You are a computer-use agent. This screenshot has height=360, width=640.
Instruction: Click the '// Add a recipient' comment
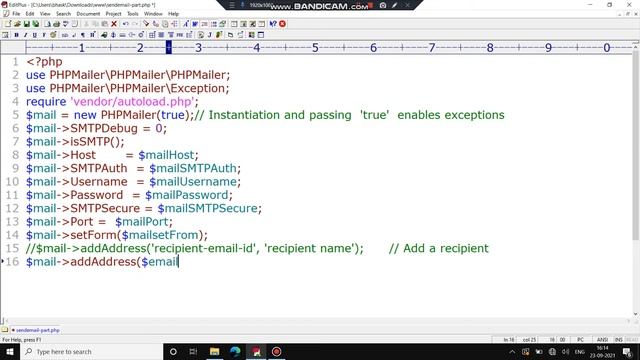438,249
